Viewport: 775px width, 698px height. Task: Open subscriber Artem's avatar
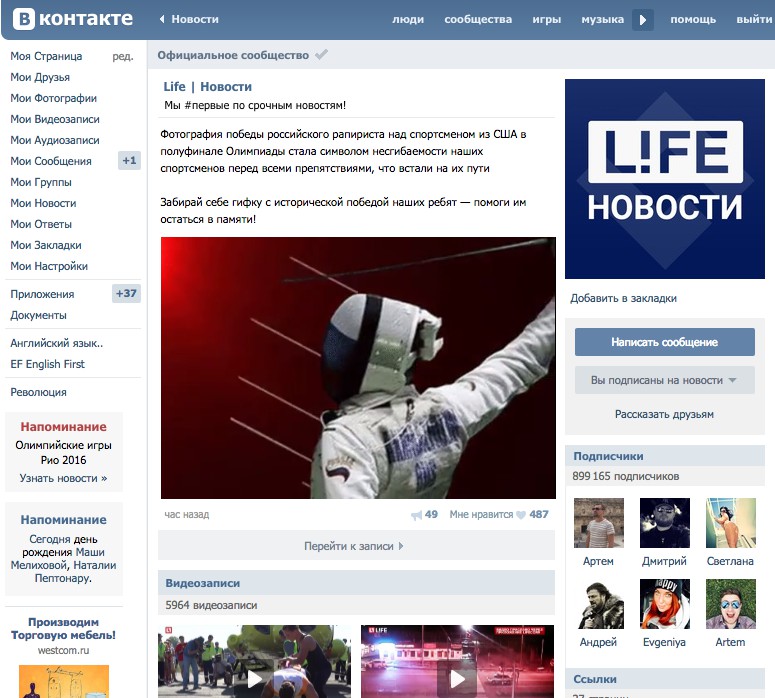point(731,604)
